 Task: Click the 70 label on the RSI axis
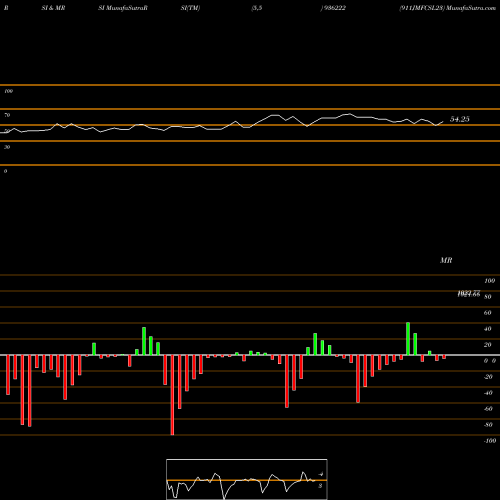(x=7, y=115)
